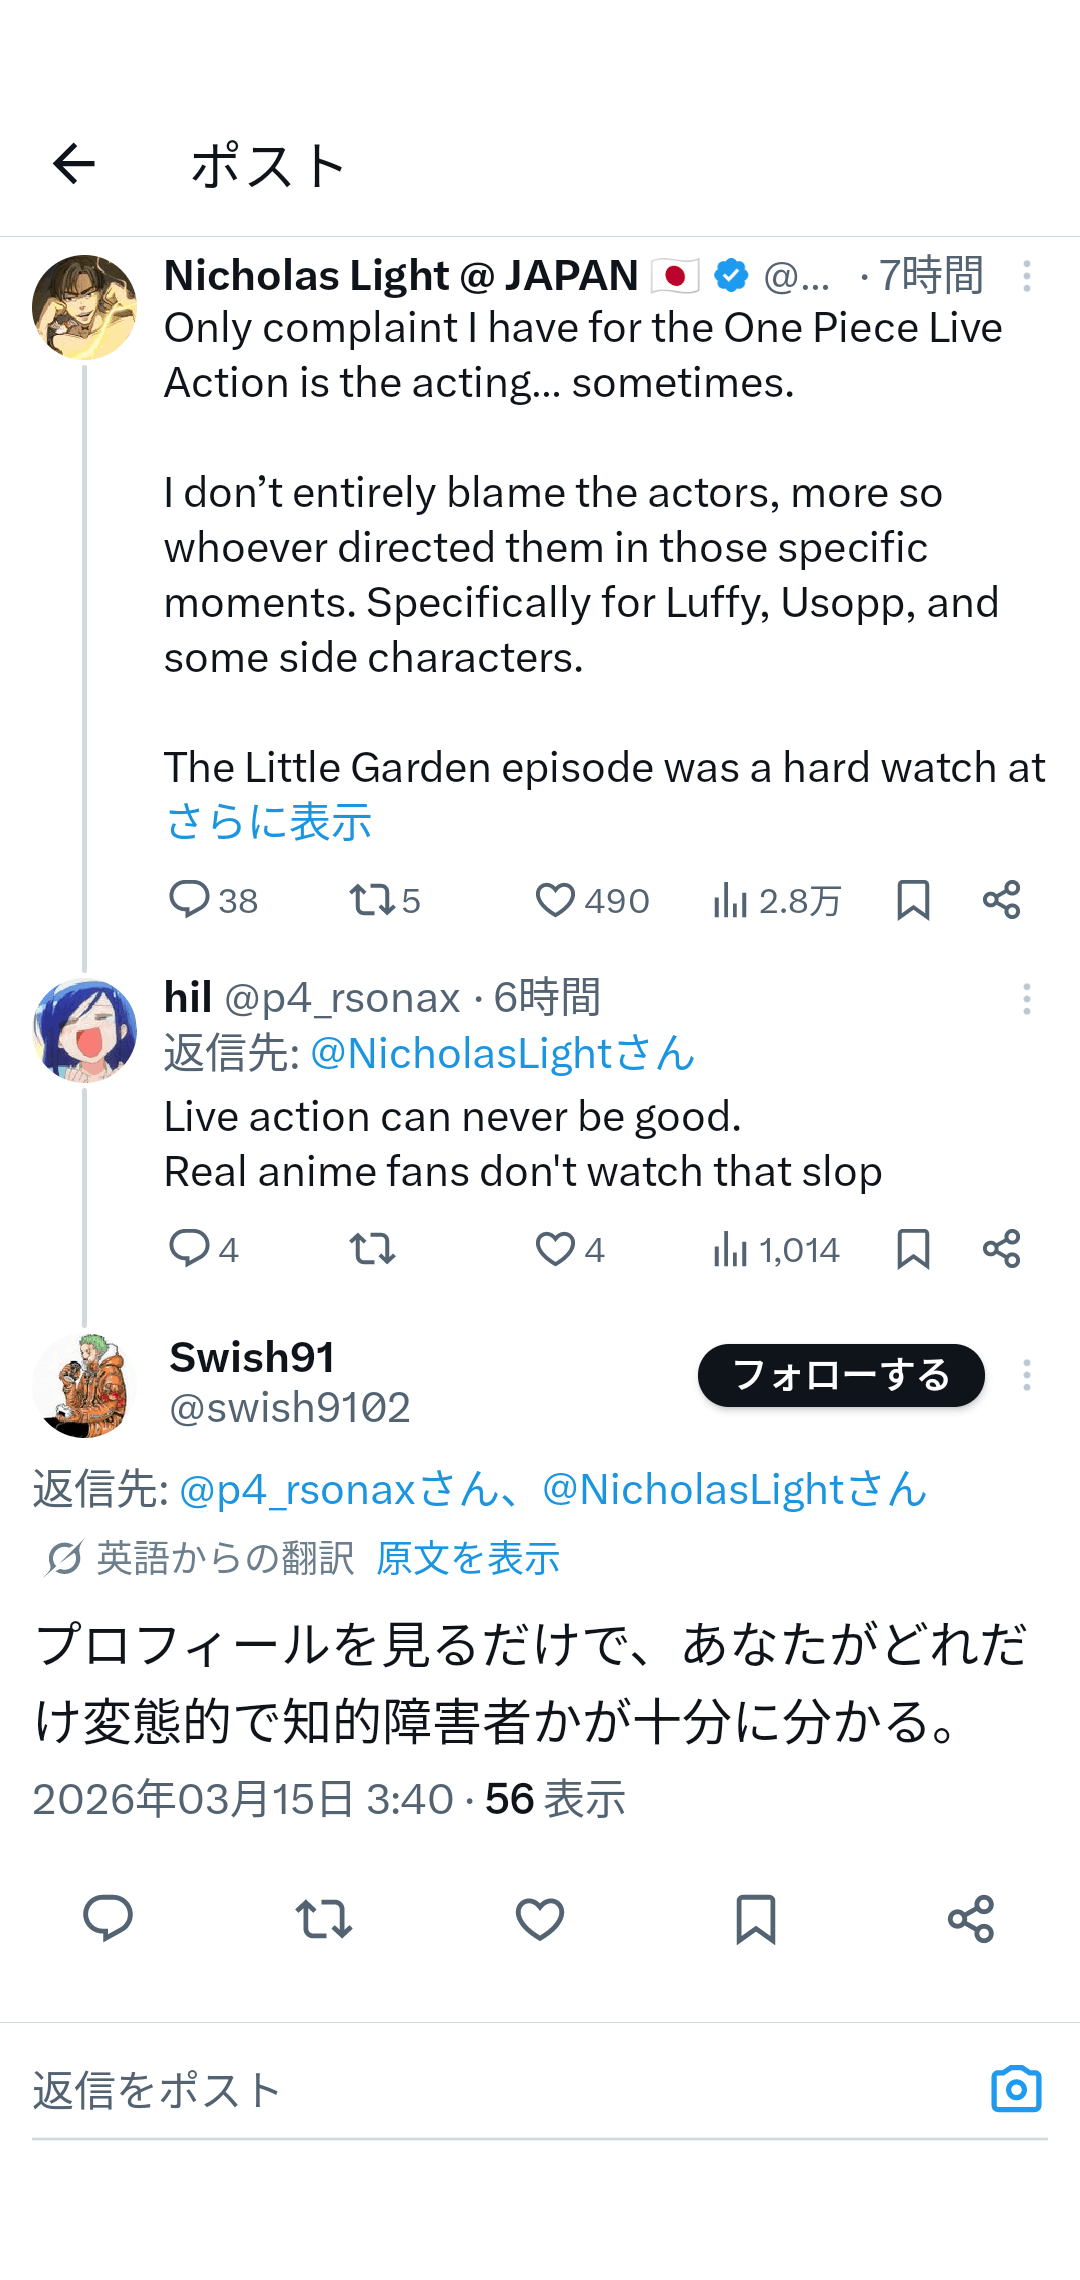Image resolution: width=1080 pixels, height=2280 pixels.
Task: Tap the 返信をポスト reply field
Action: point(400,2090)
